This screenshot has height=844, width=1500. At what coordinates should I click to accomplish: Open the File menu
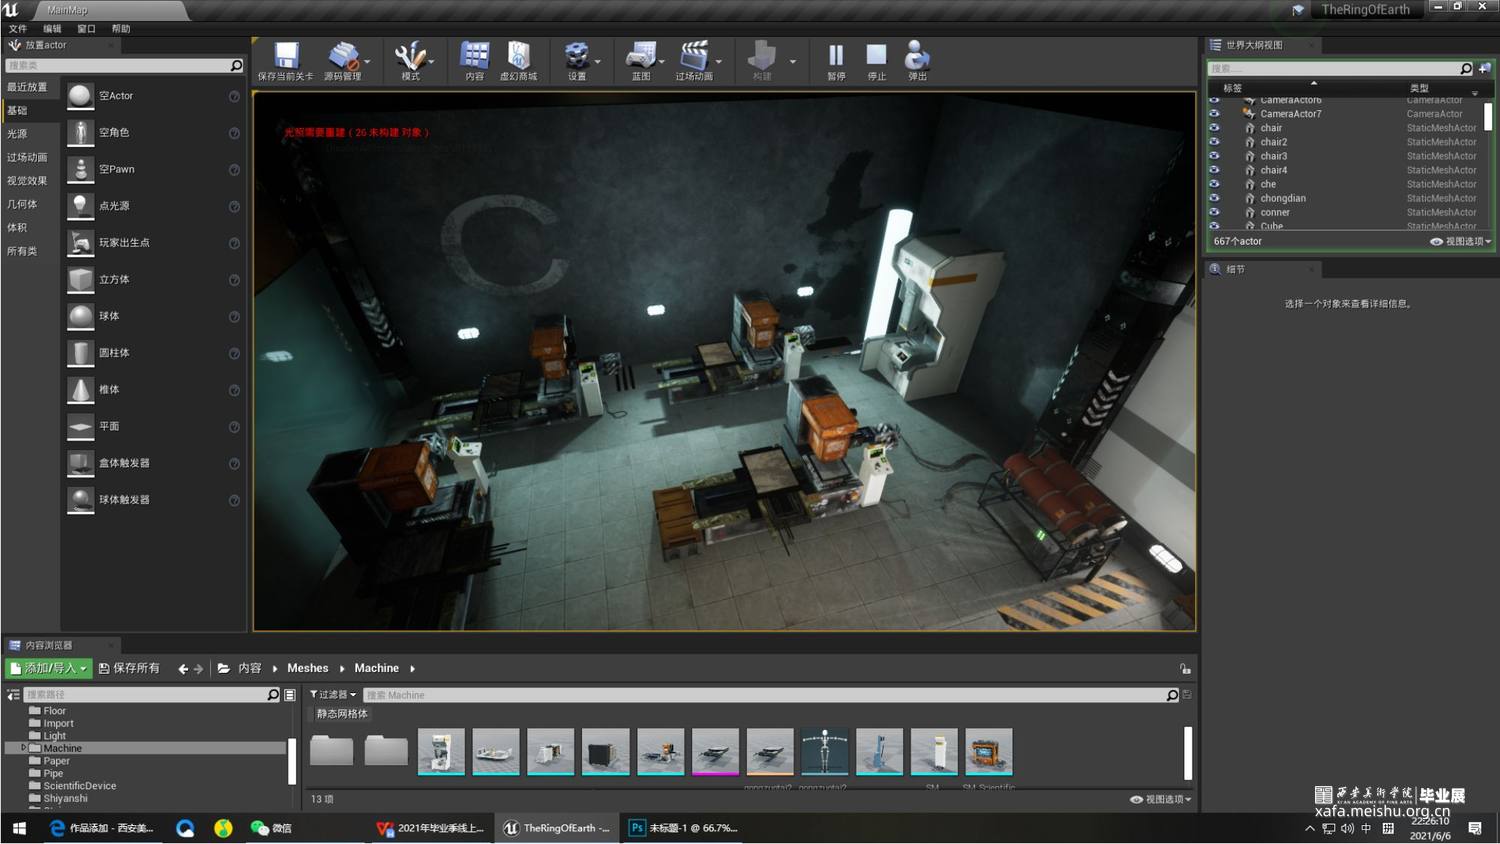18,29
